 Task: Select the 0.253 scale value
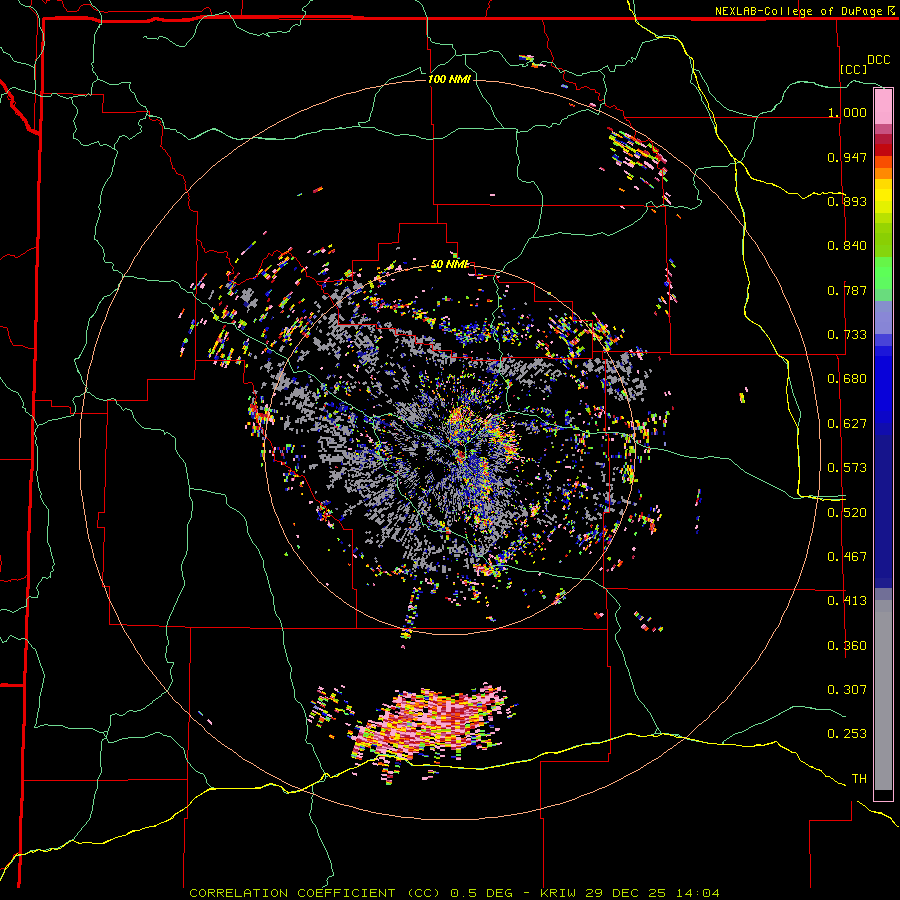(847, 734)
